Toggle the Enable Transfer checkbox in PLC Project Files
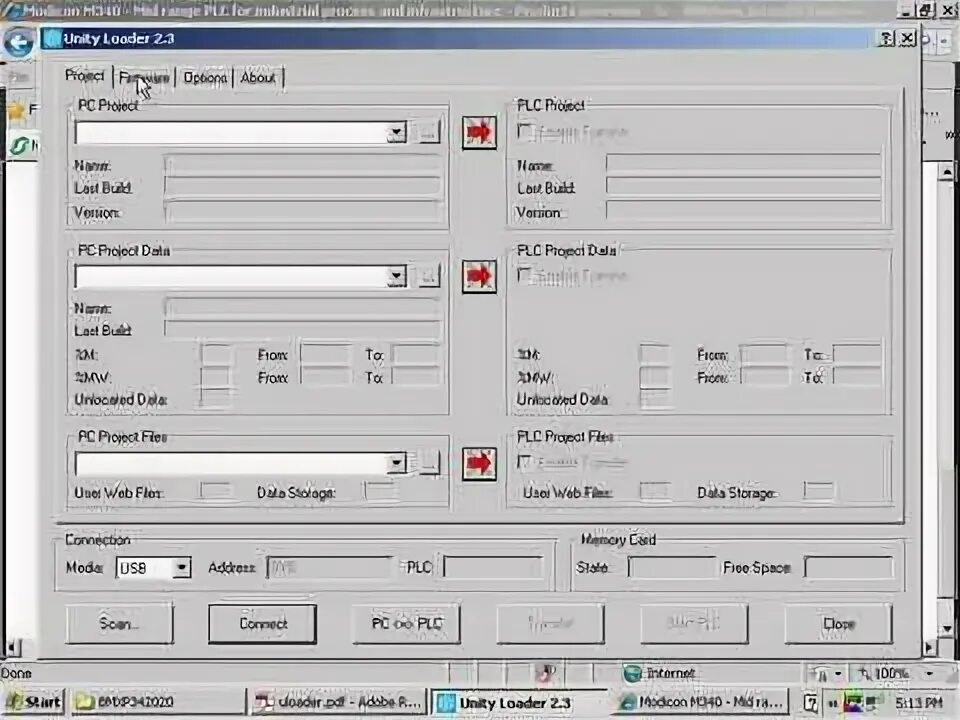This screenshot has width=960, height=720. point(524,462)
